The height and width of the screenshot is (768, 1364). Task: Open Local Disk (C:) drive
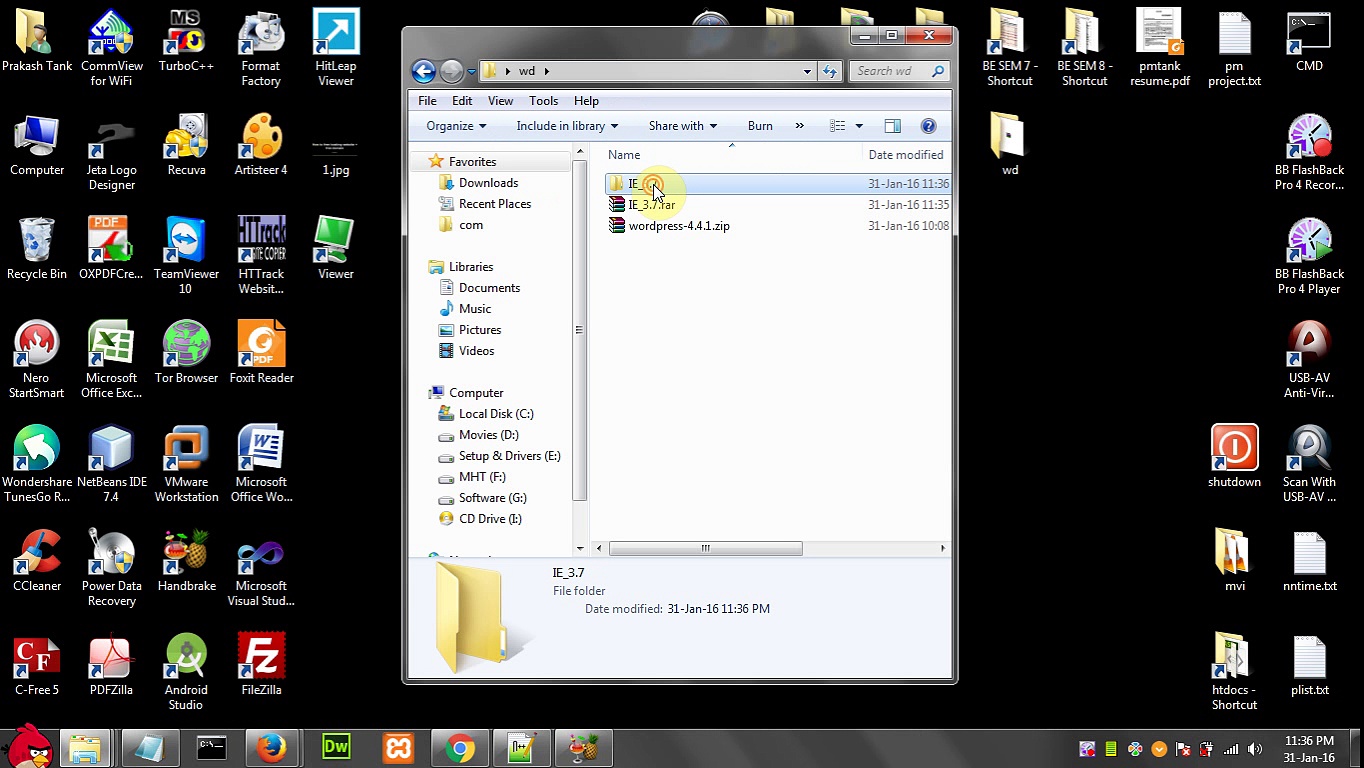pyautogui.click(x=496, y=414)
